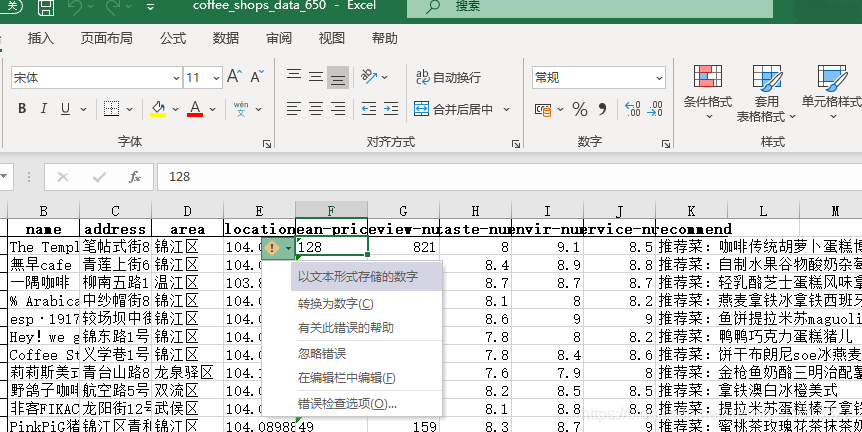Screen dimensions: 862x432
Task: Select Middle Align icon
Action: [x=316, y=76]
